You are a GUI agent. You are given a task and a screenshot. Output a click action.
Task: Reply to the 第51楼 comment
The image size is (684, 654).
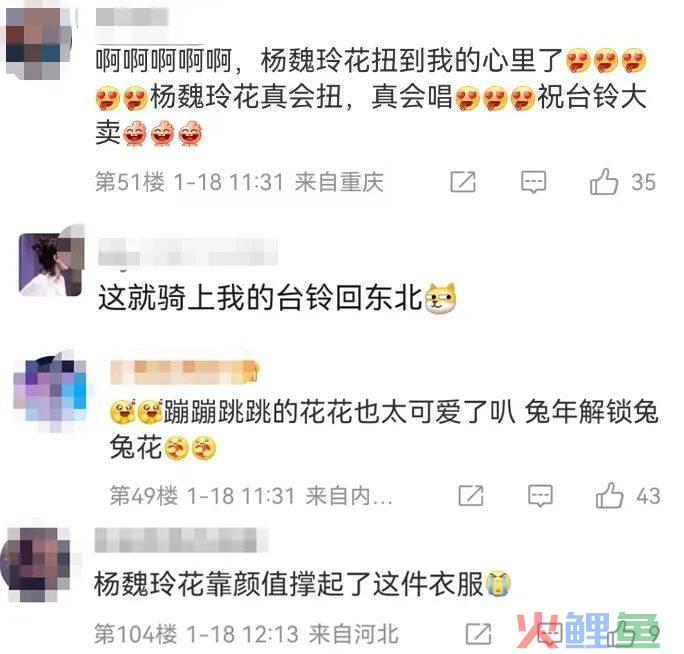click(x=533, y=182)
